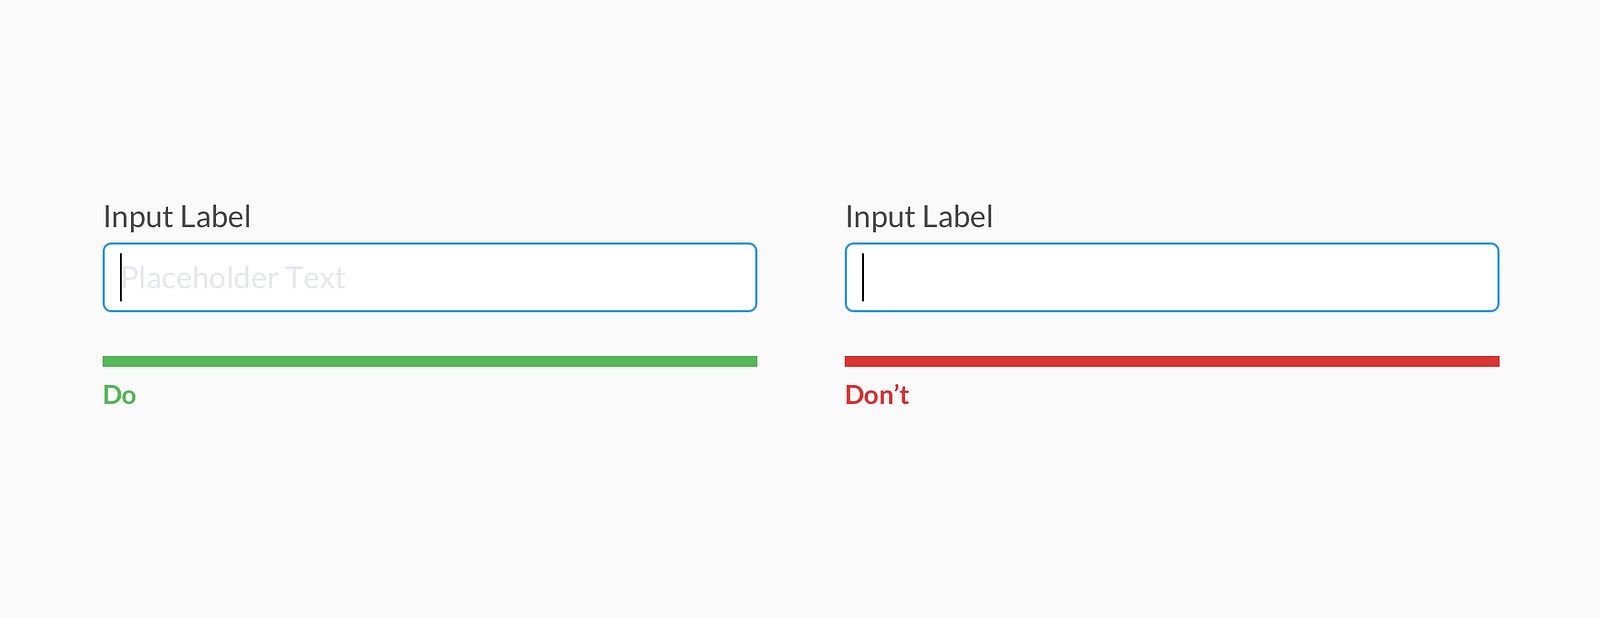The height and width of the screenshot is (618, 1600).
Task: Click the red divider bar
Action: (1170, 360)
